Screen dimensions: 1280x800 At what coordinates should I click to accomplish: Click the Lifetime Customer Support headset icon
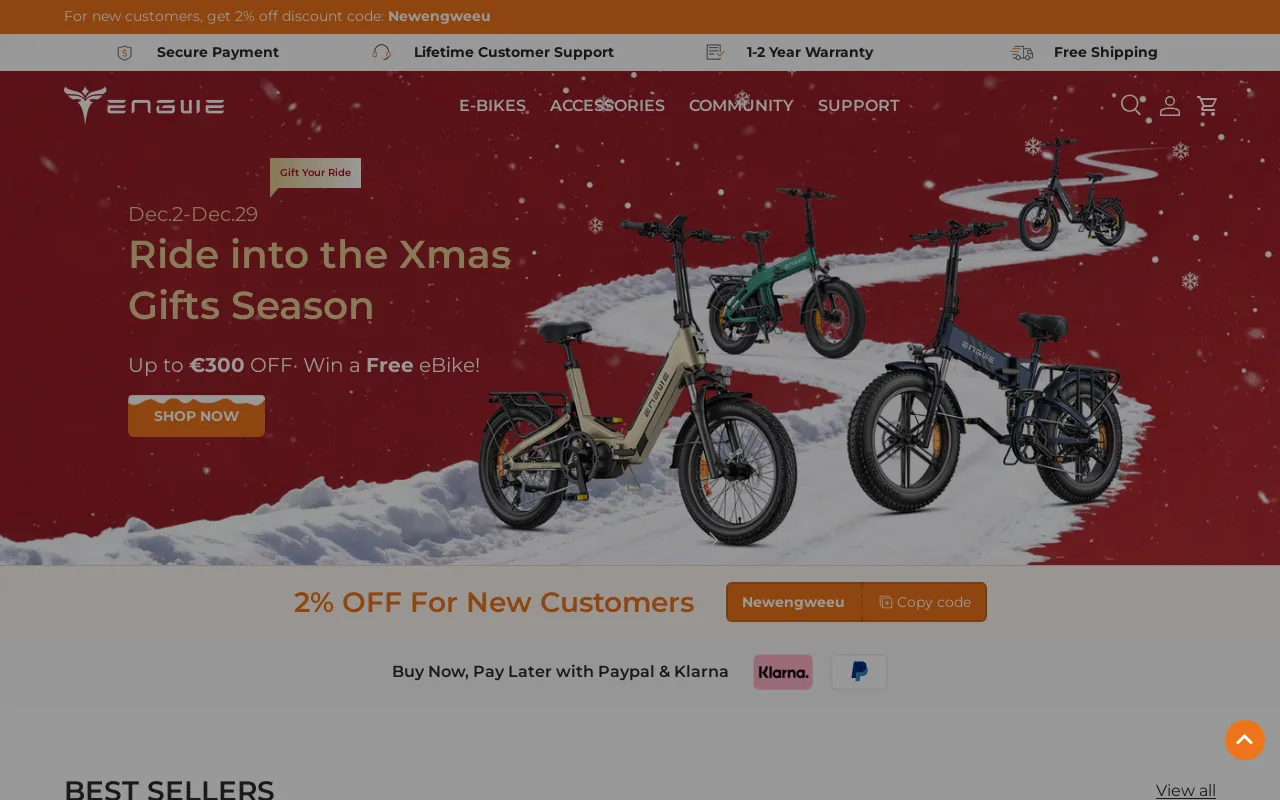(x=381, y=52)
